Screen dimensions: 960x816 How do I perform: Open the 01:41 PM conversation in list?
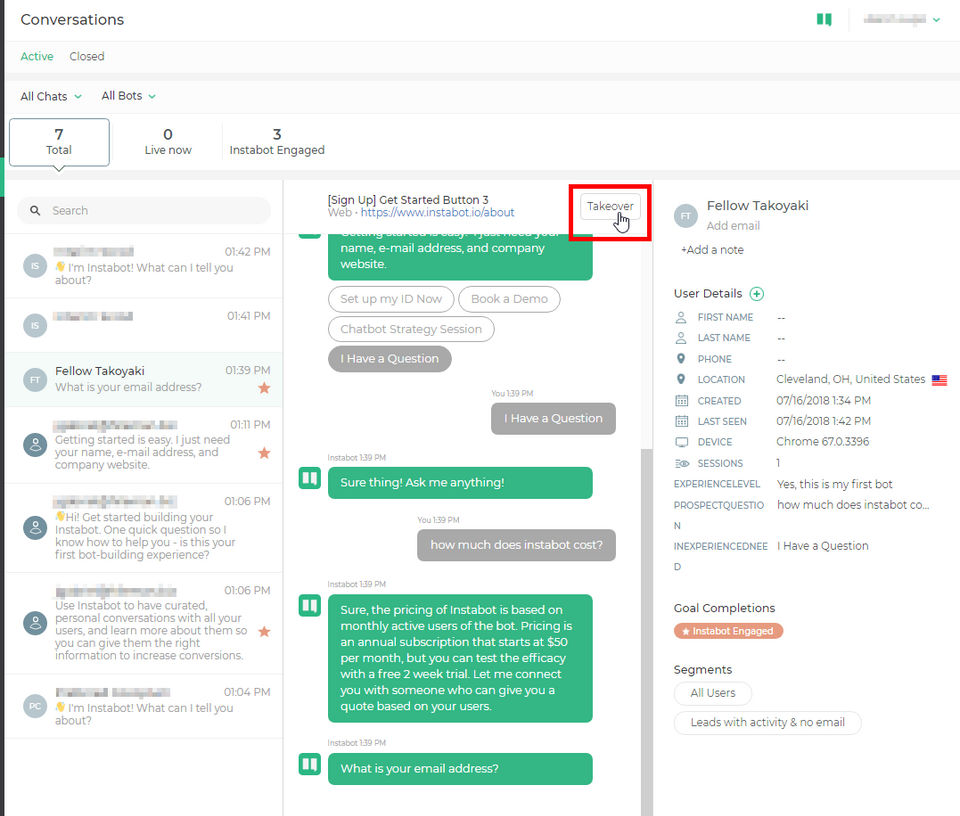coord(144,325)
